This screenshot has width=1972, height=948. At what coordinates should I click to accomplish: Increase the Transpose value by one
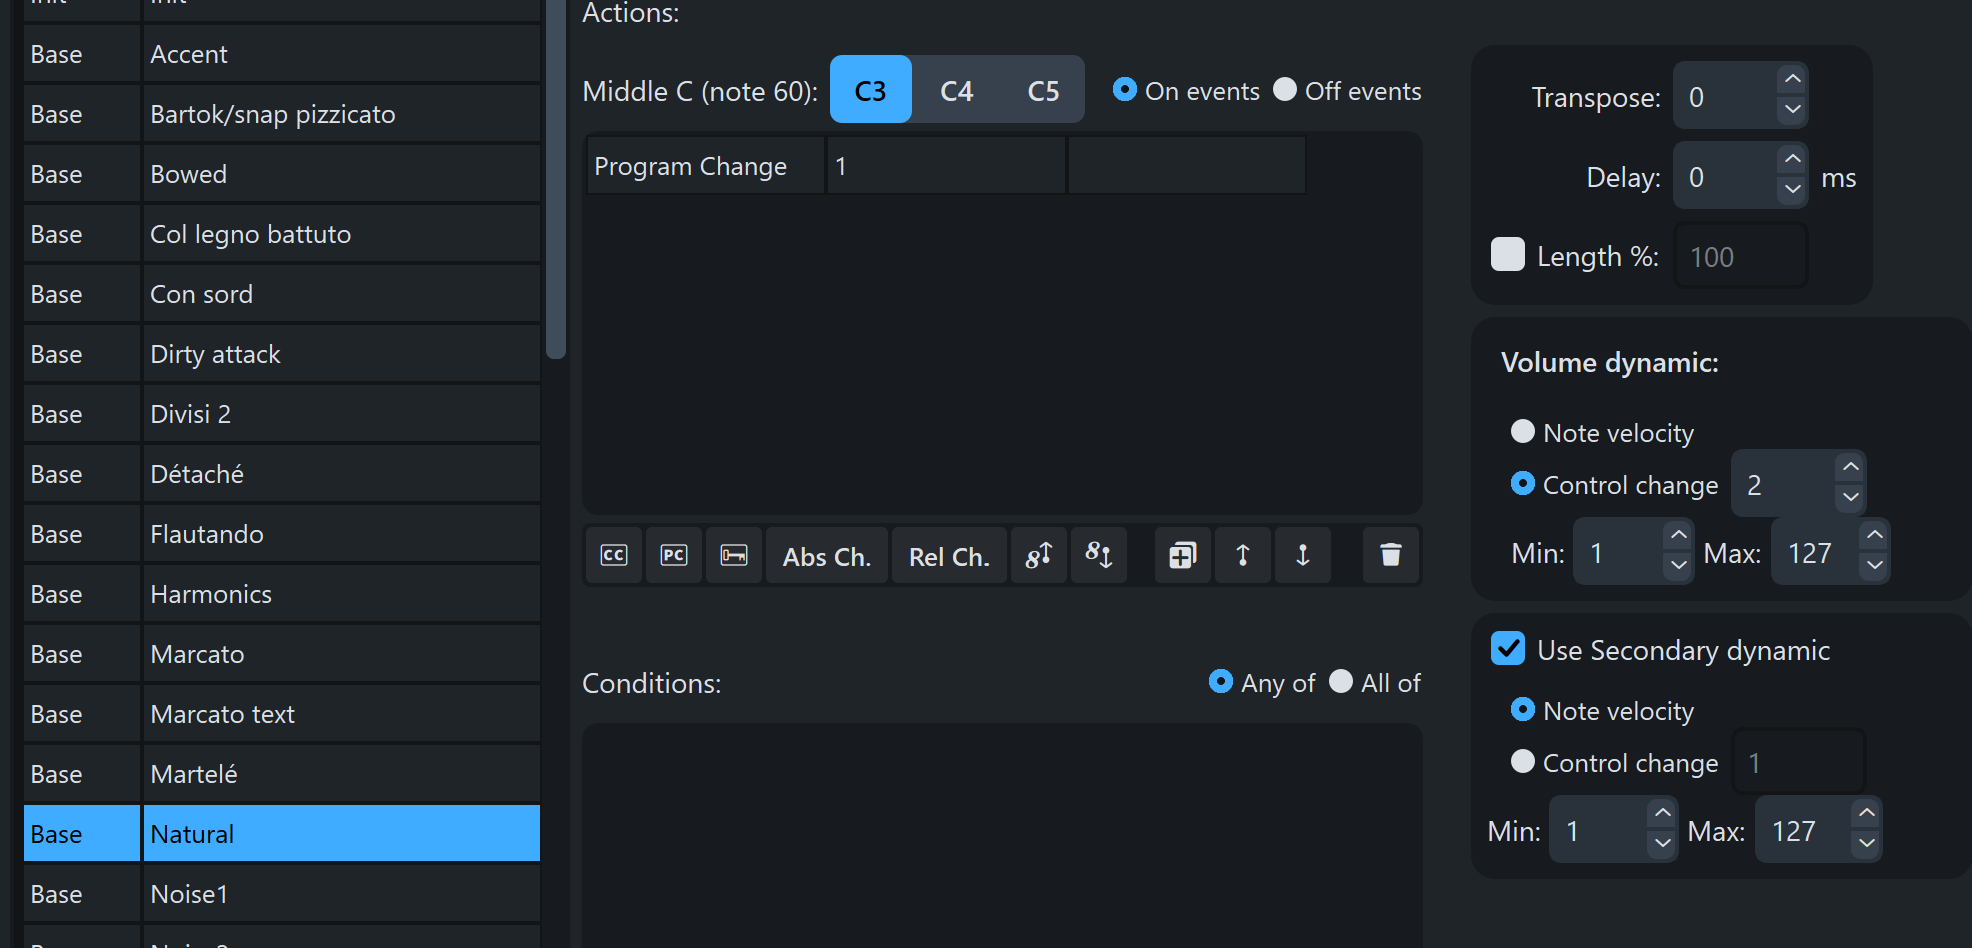point(1793,79)
